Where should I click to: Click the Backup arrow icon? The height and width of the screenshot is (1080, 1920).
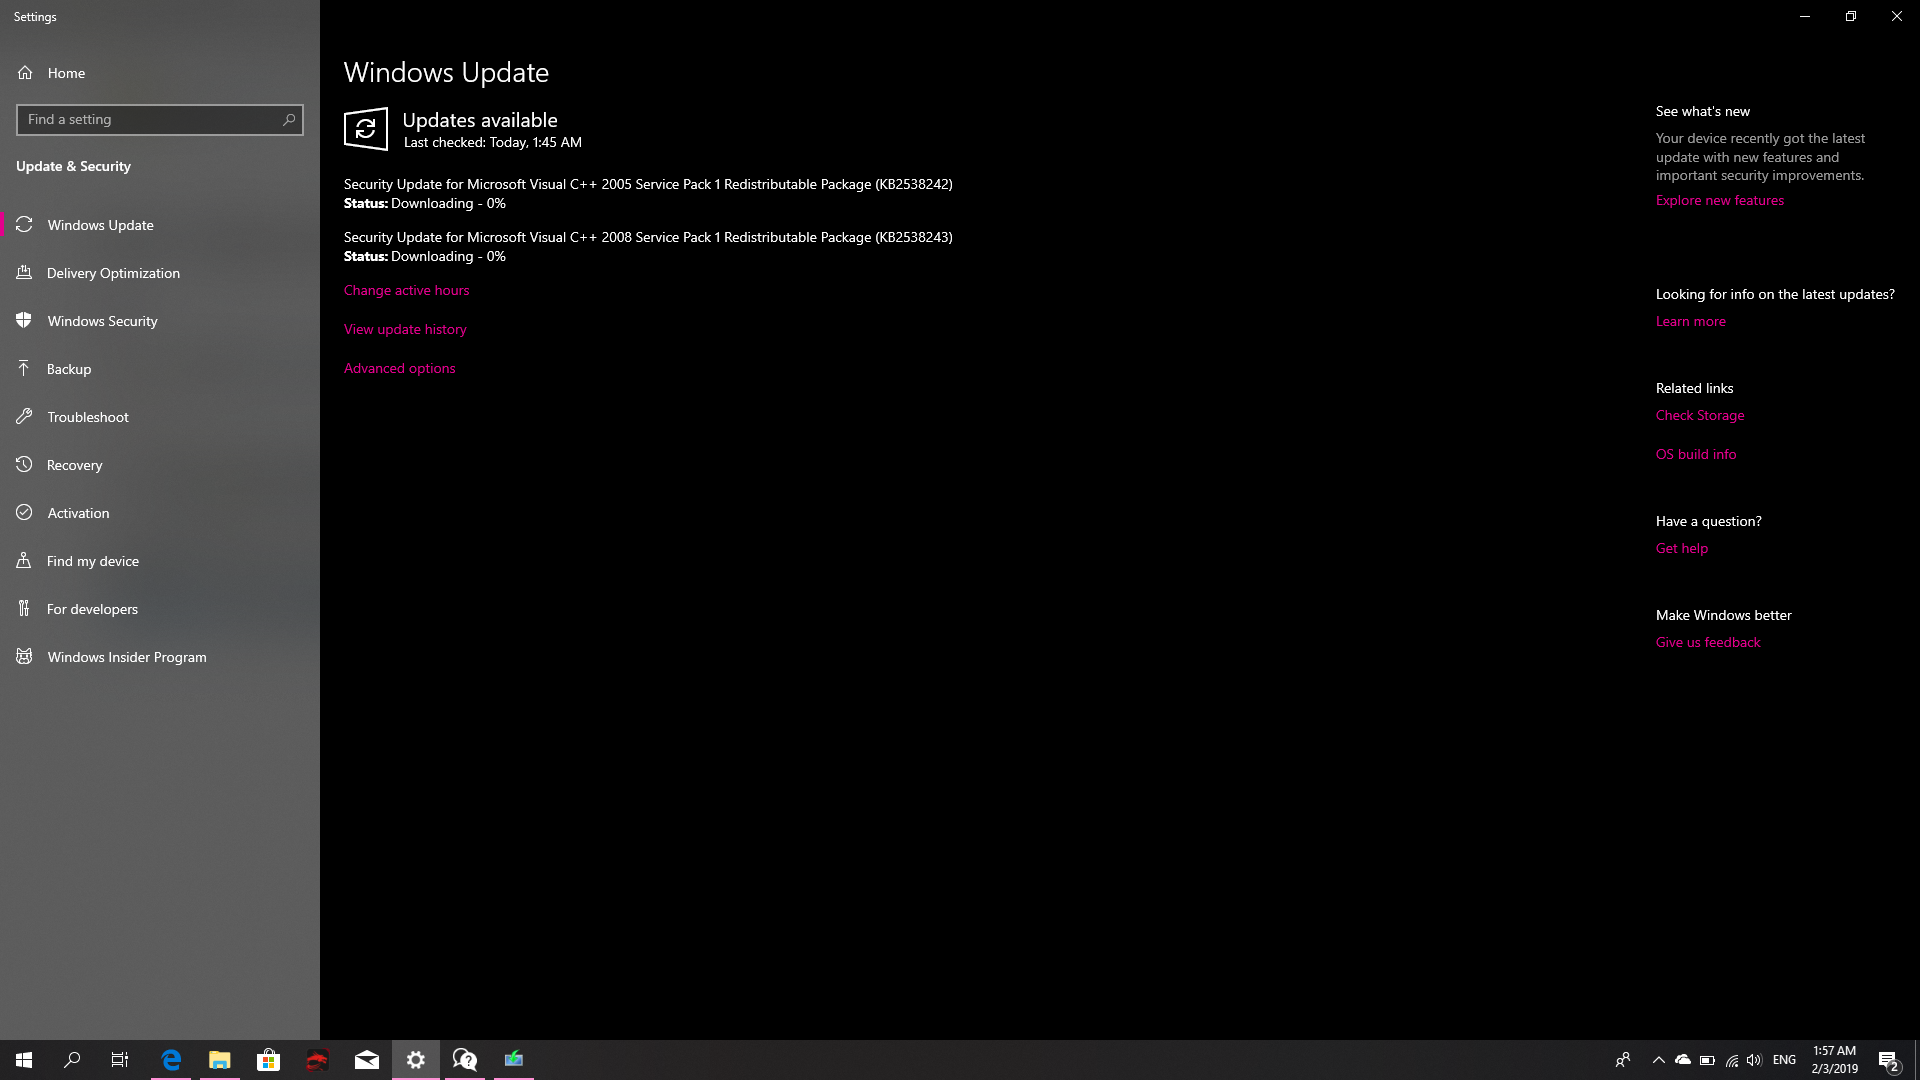[x=24, y=369]
